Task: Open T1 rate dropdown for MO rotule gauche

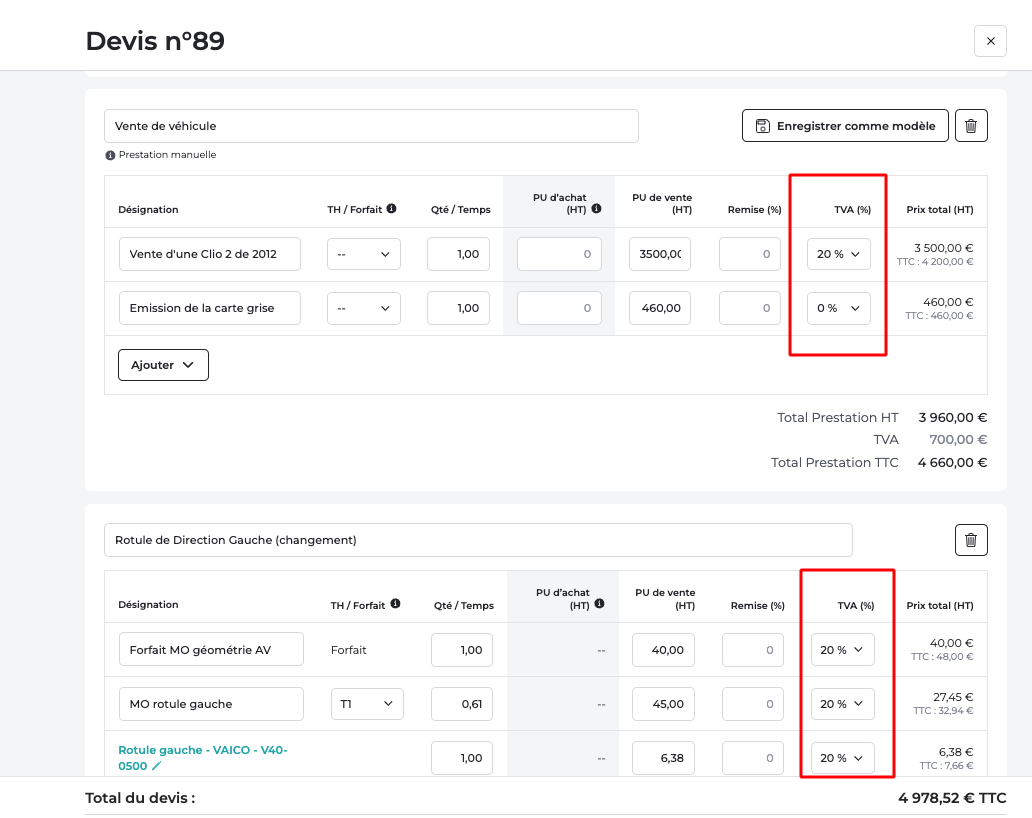Action: [367, 704]
